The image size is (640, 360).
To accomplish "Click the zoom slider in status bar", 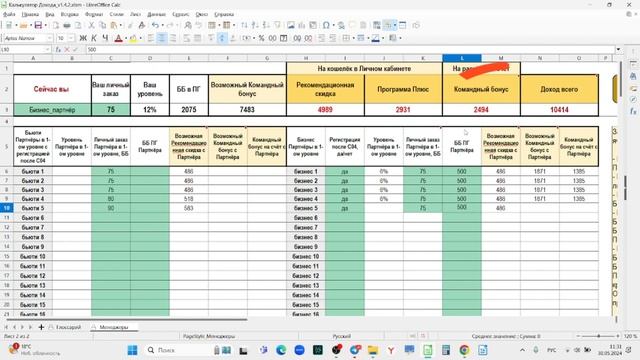I will [x=598, y=336].
